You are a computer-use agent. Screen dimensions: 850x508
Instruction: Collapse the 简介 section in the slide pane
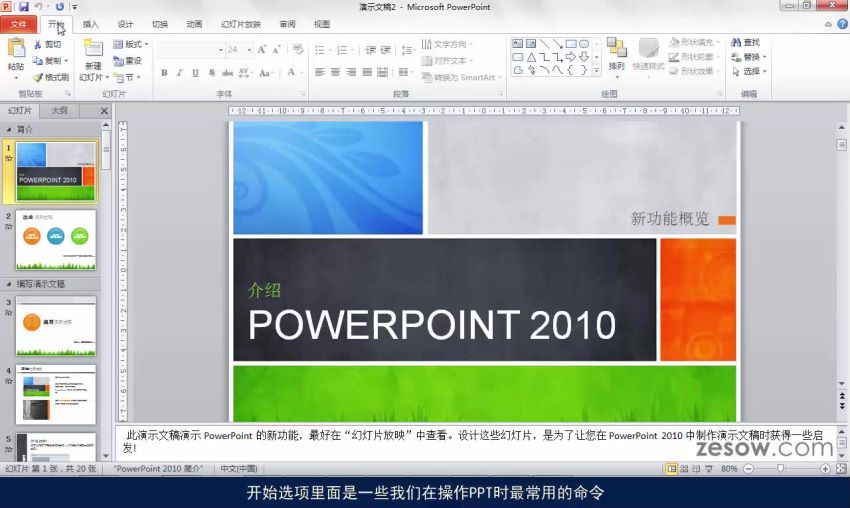pos(9,130)
